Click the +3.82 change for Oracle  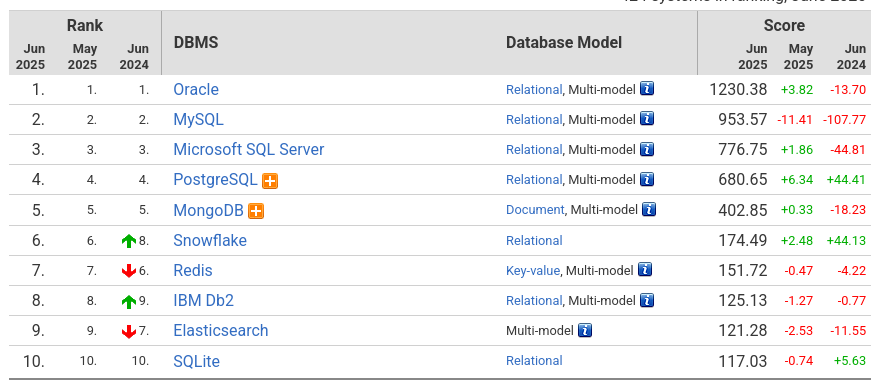point(798,89)
